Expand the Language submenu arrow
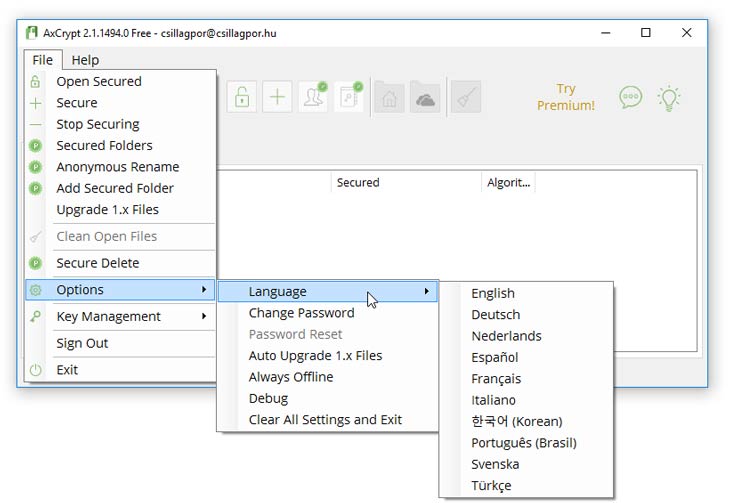The image size is (730, 503). pos(426,291)
